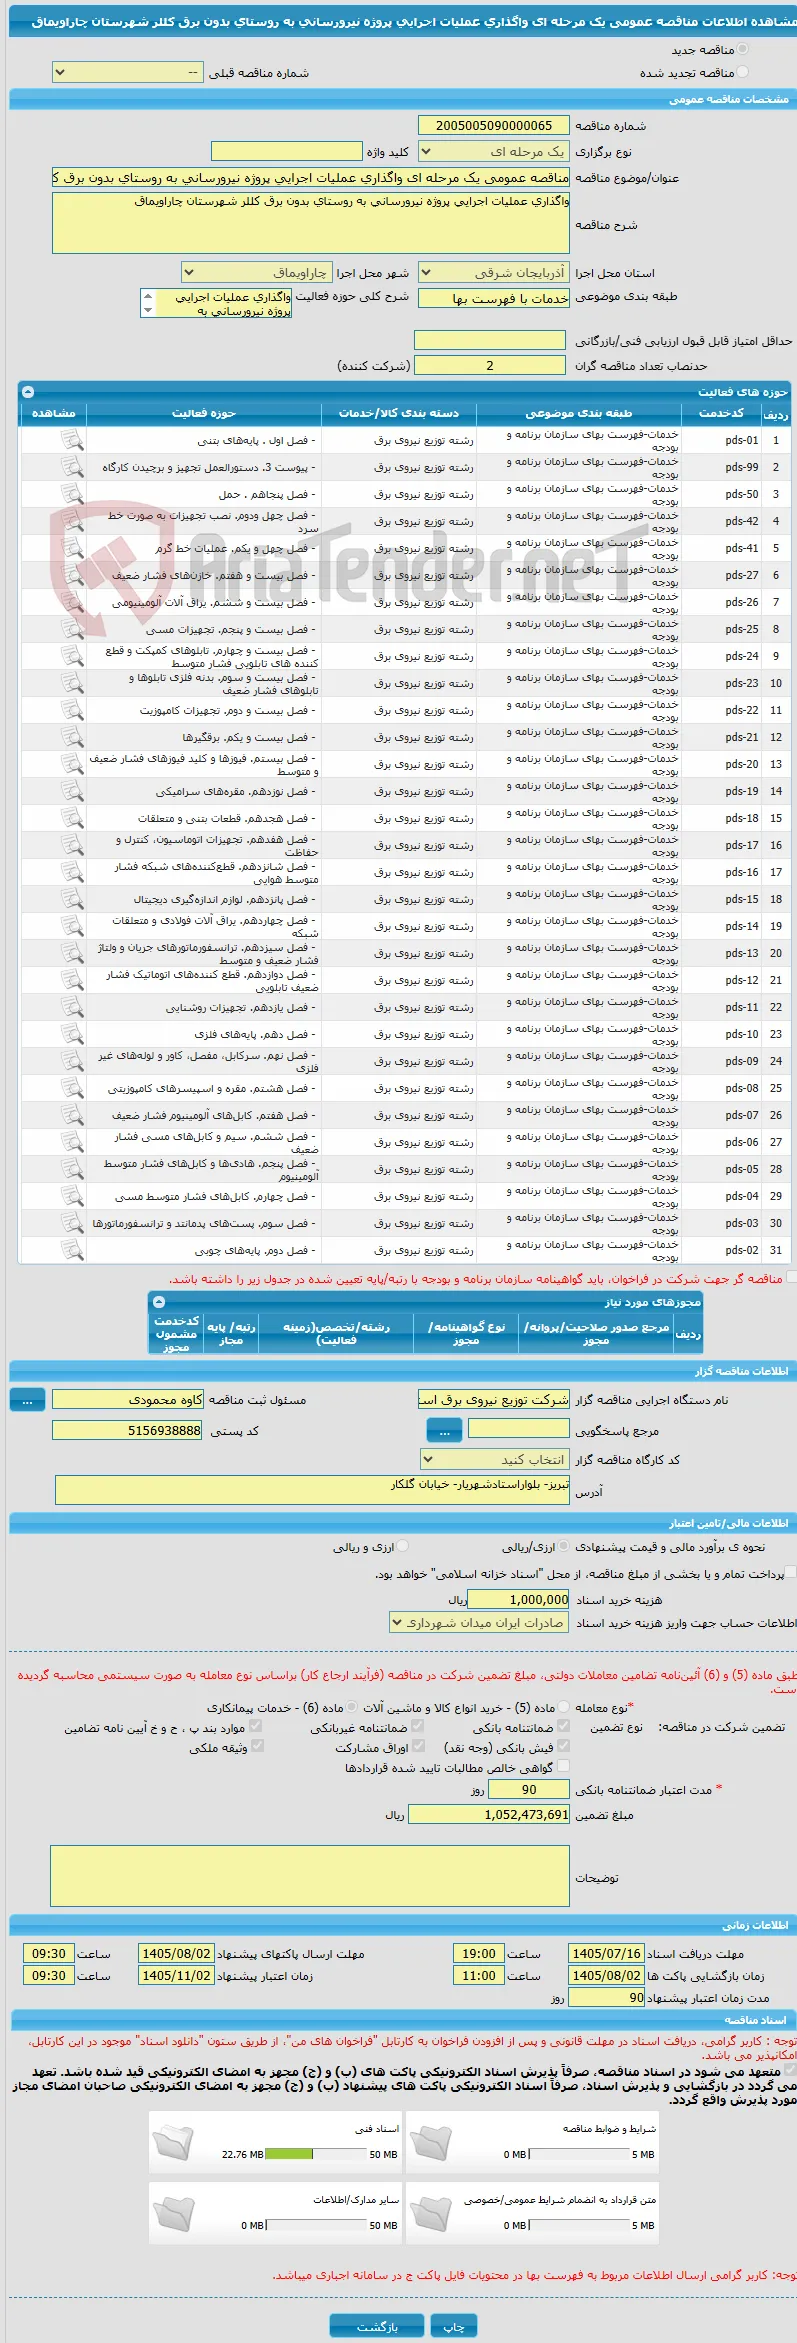This screenshot has height=2343, width=797.
Task: Toggle the فیش بانکی (وجه نقد) checkbox
Action: click(563, 1746)
